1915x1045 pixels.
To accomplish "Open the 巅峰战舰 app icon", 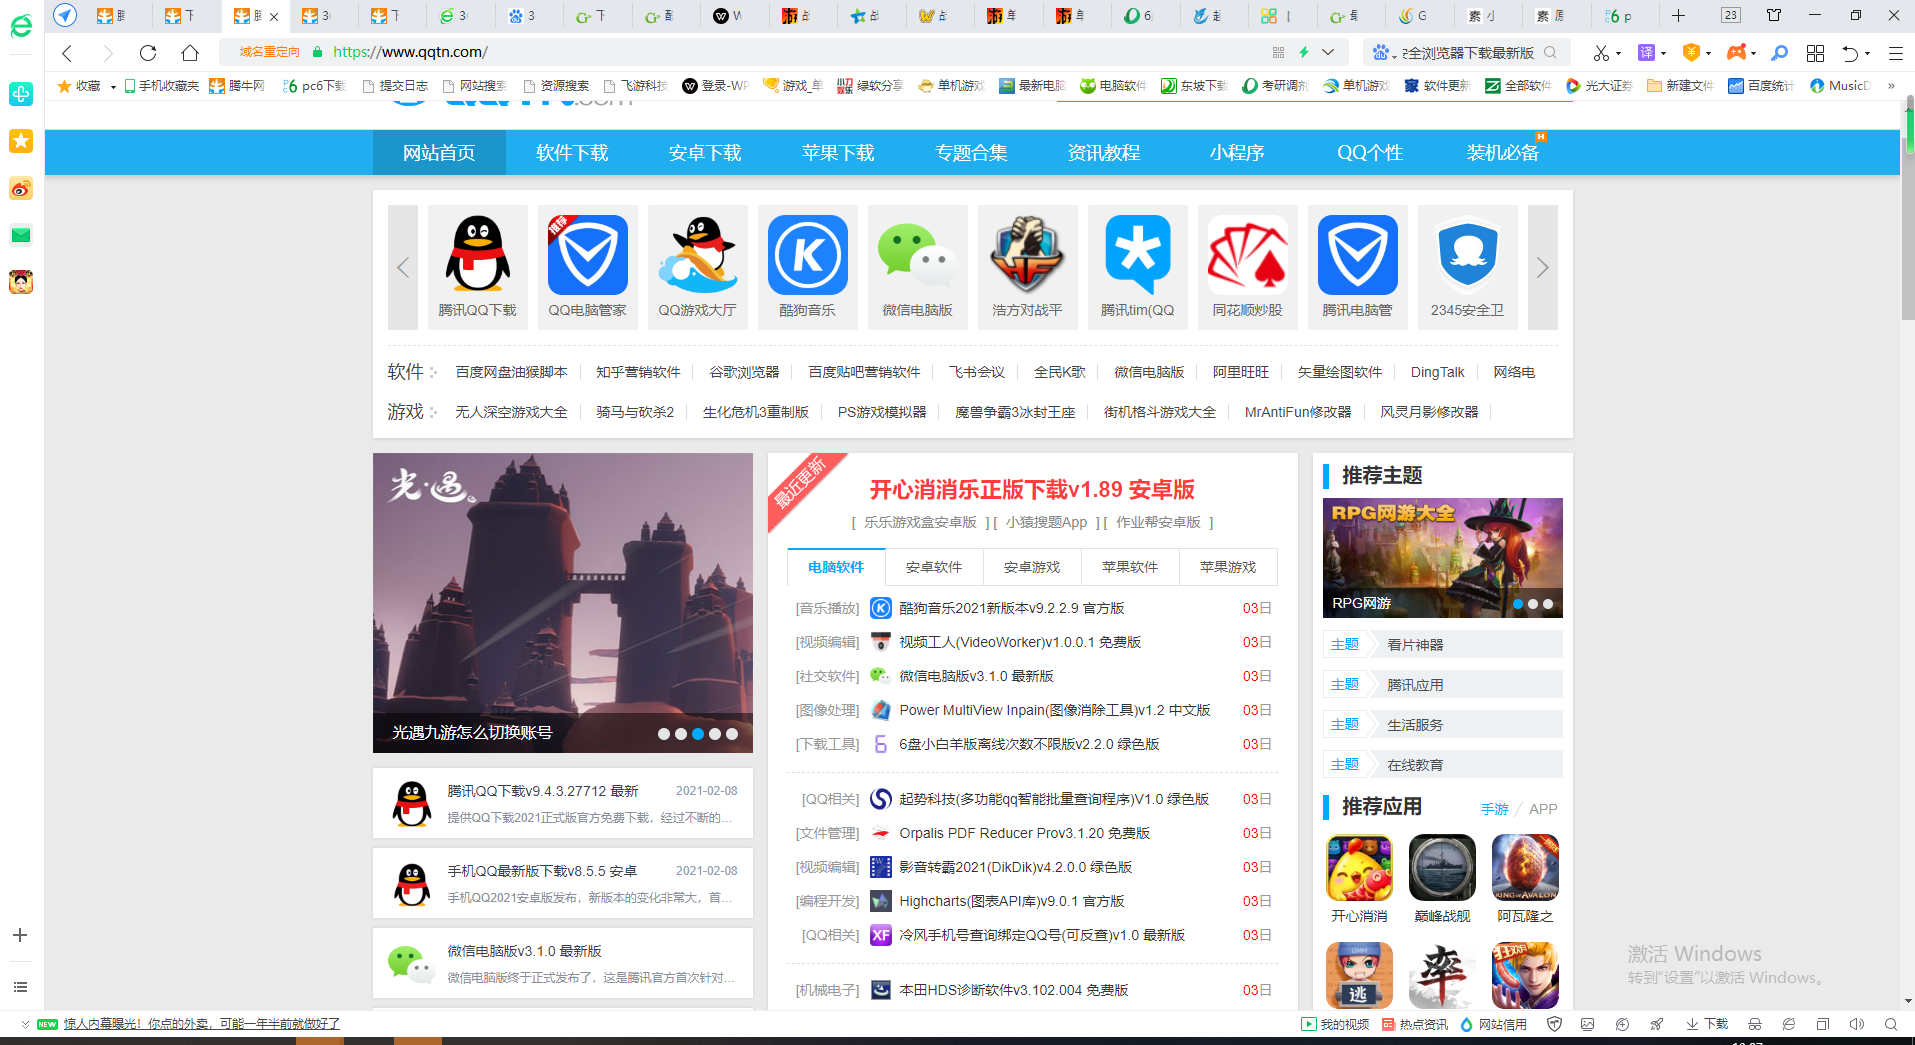I will pos(1442,868).
